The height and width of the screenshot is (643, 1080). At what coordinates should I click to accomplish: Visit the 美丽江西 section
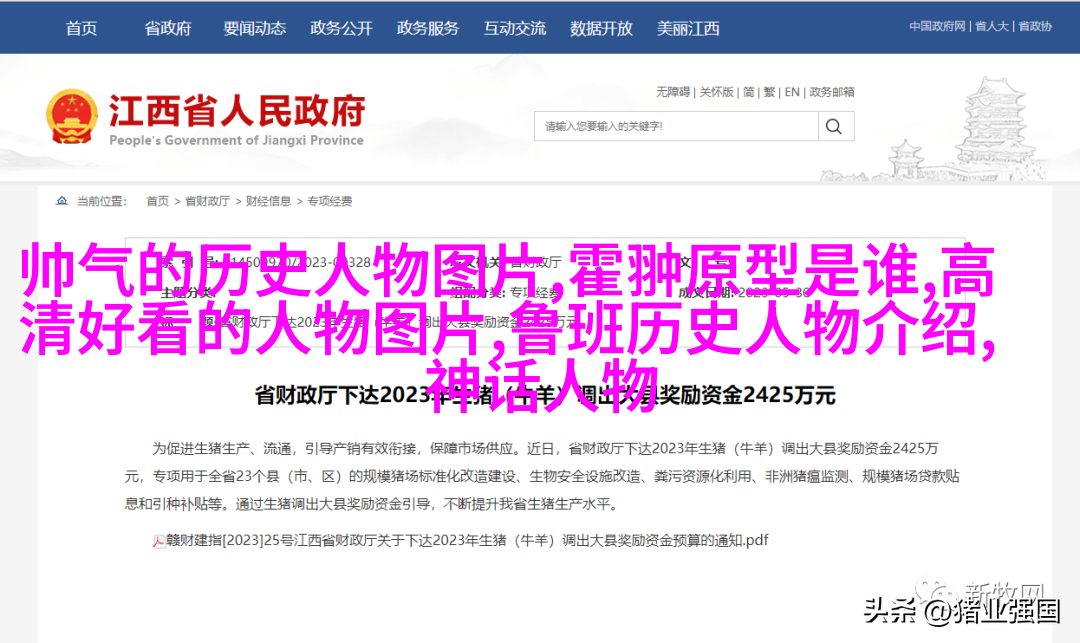[x=688, y=28]
